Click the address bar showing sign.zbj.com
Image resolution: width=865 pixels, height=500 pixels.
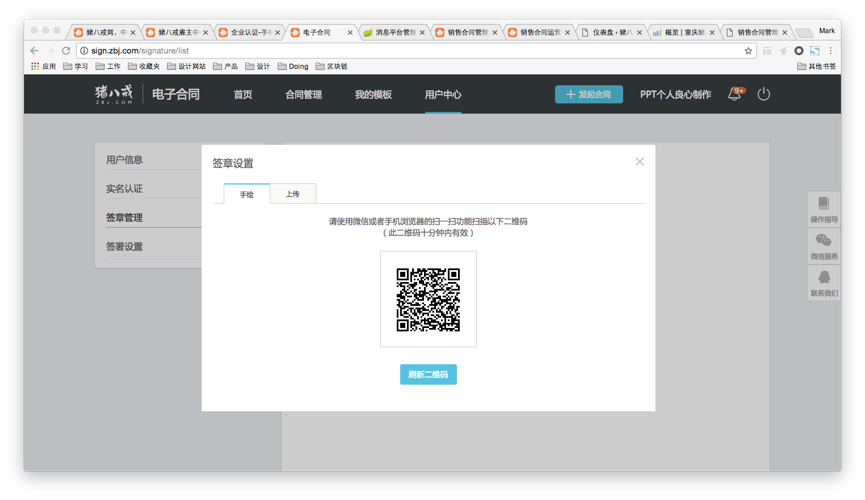414,51
